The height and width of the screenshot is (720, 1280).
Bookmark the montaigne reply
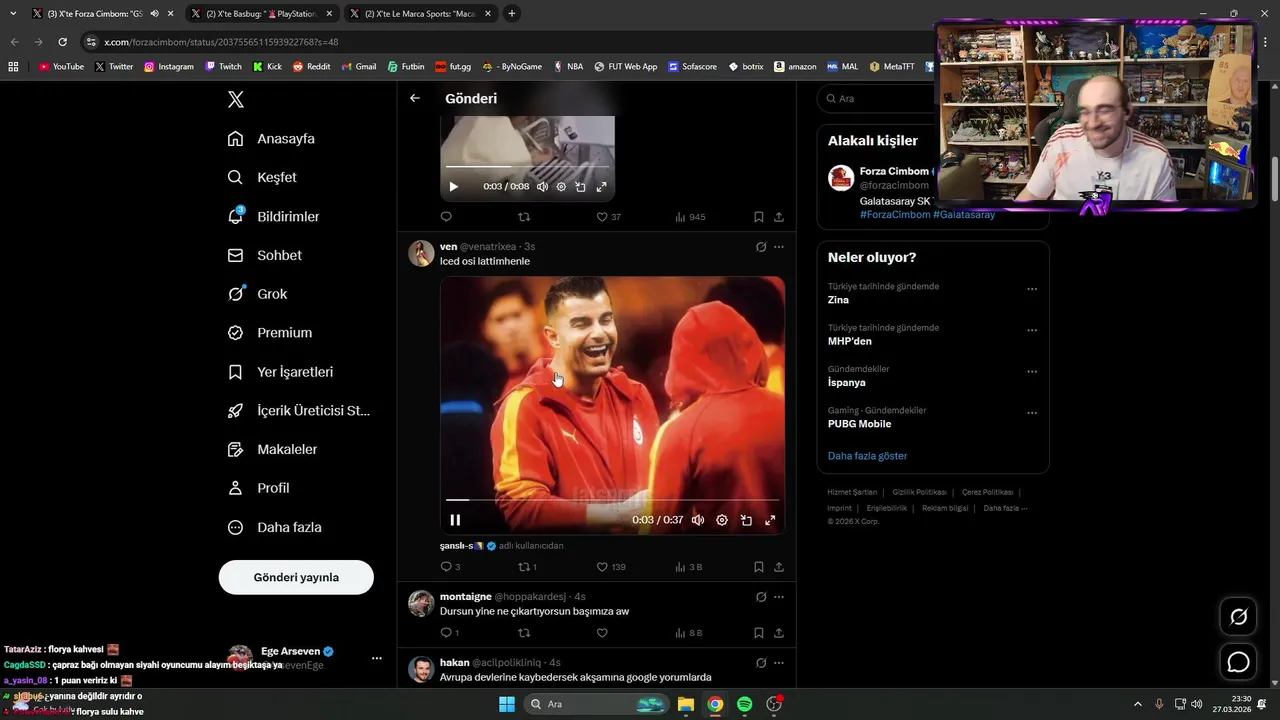point(759,633)
